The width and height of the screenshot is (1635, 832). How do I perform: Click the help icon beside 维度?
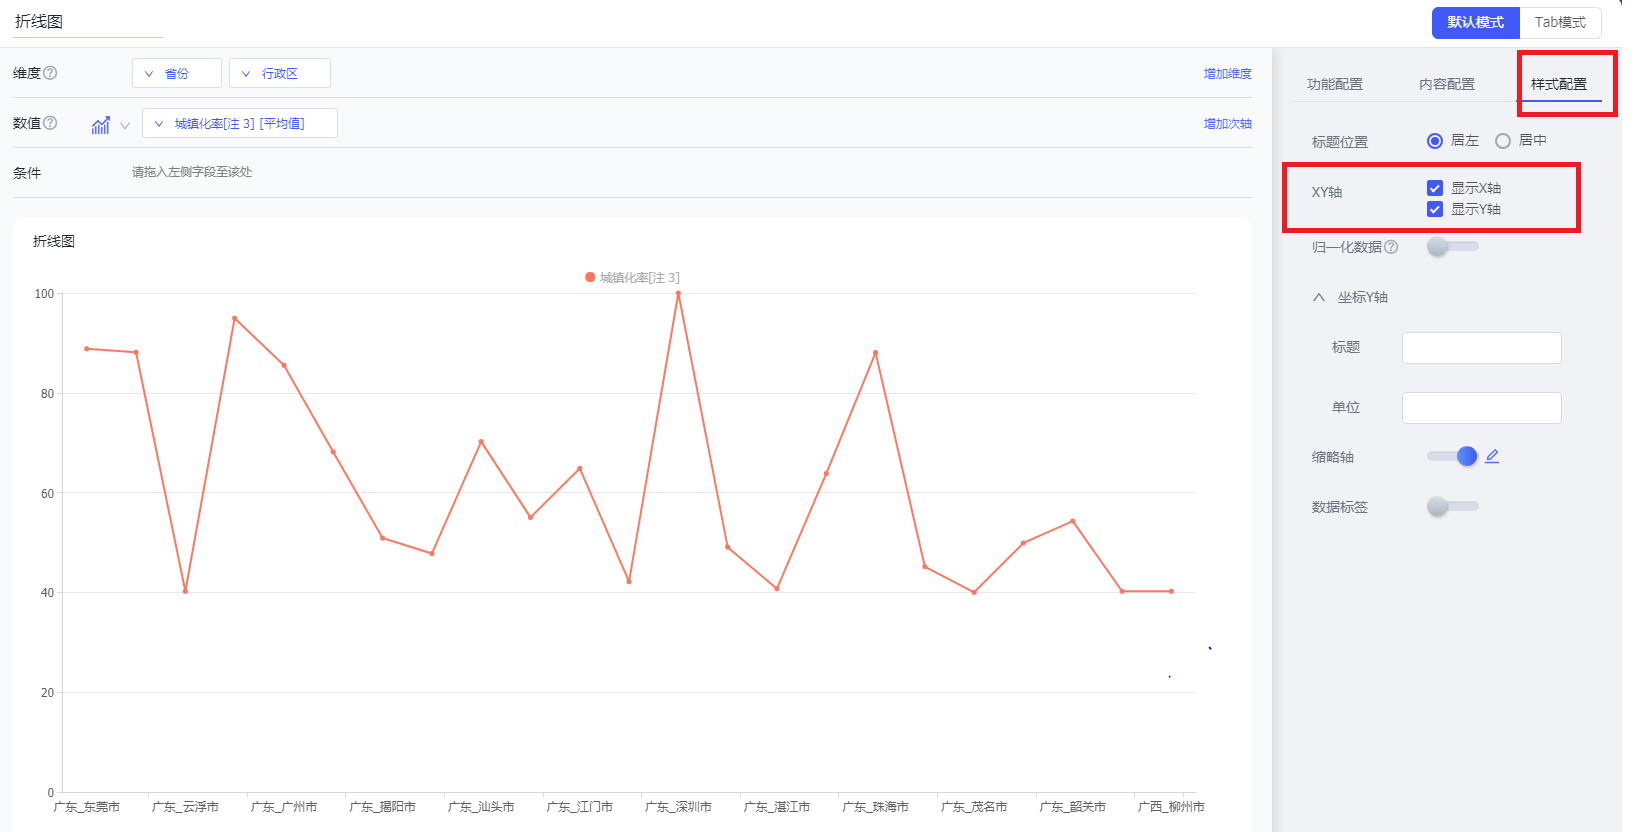point(50,73)
